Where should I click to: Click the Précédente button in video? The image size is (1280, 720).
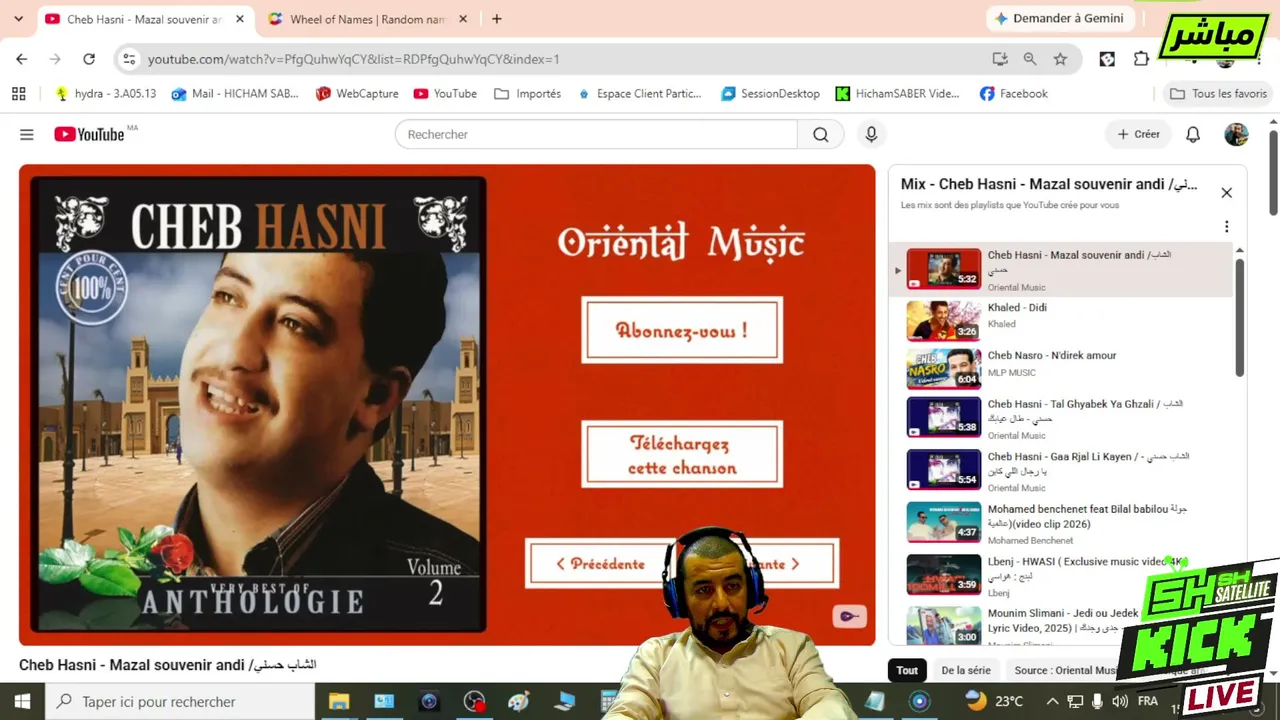pos(601,564)
